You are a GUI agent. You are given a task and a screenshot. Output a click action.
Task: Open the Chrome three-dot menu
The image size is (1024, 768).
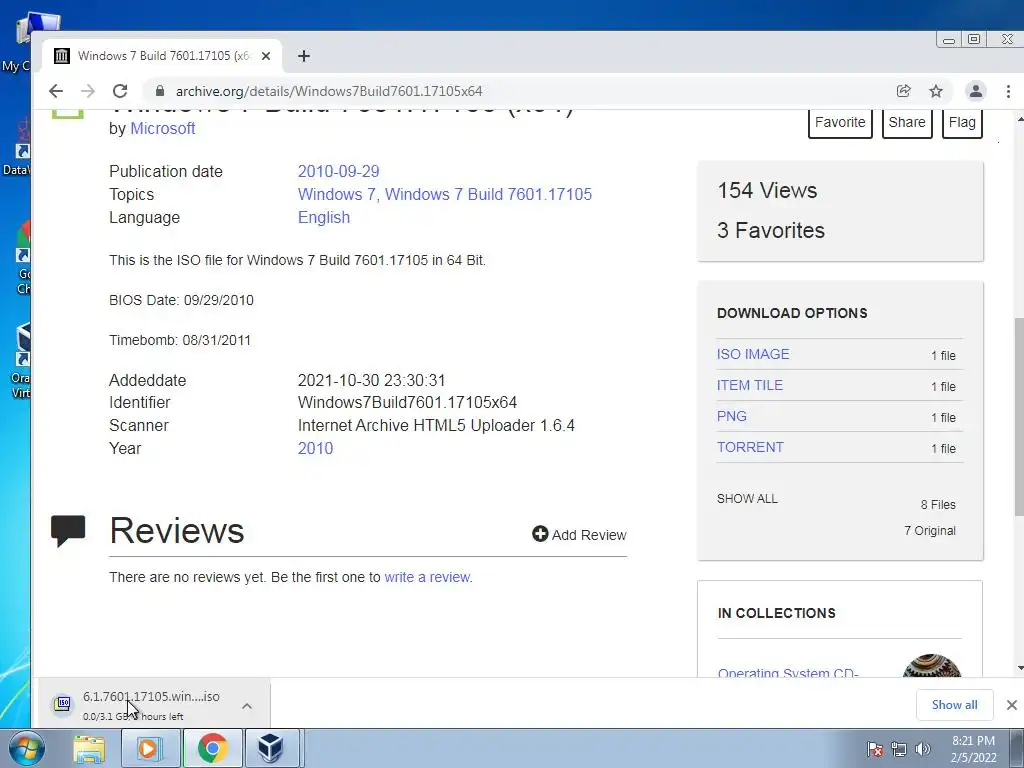click(1008, 91)
